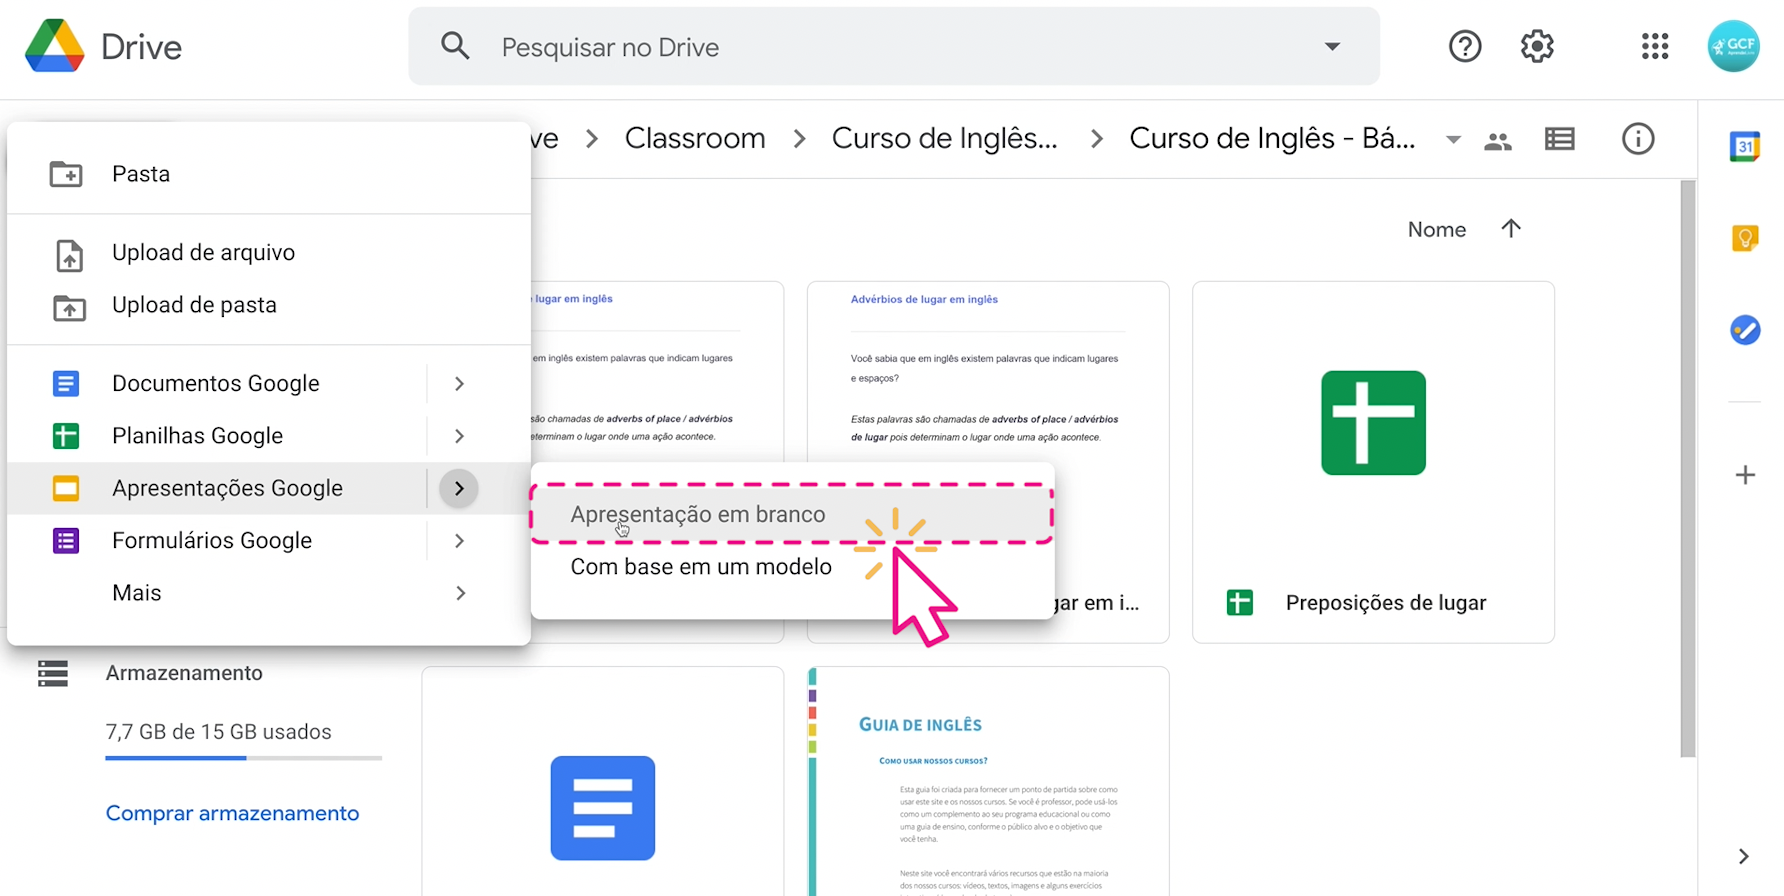Screen dimensions: 1784x896
Task: Expand Apresentações Google submenu arrow
Action: [x=459, y=488]
